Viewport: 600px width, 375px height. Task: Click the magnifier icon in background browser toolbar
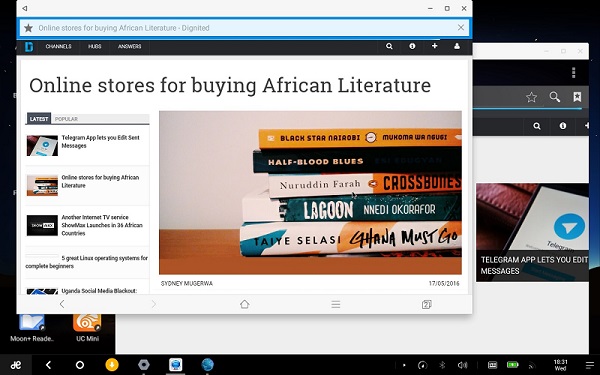click(554, 97)
